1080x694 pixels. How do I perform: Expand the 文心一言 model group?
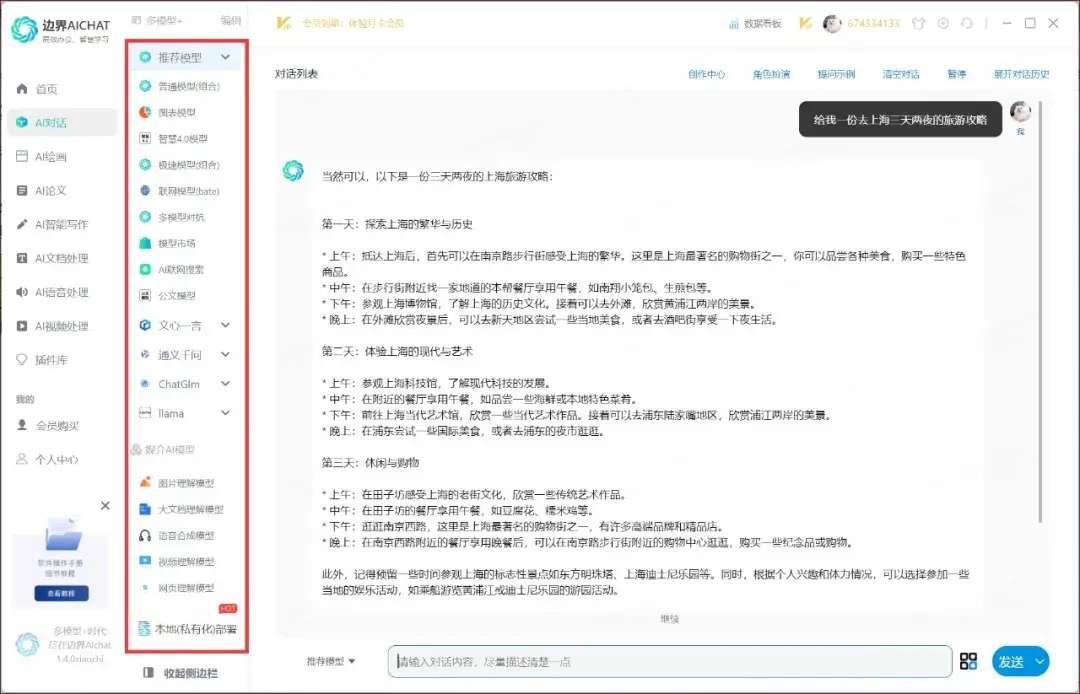(x=225, y=325)
